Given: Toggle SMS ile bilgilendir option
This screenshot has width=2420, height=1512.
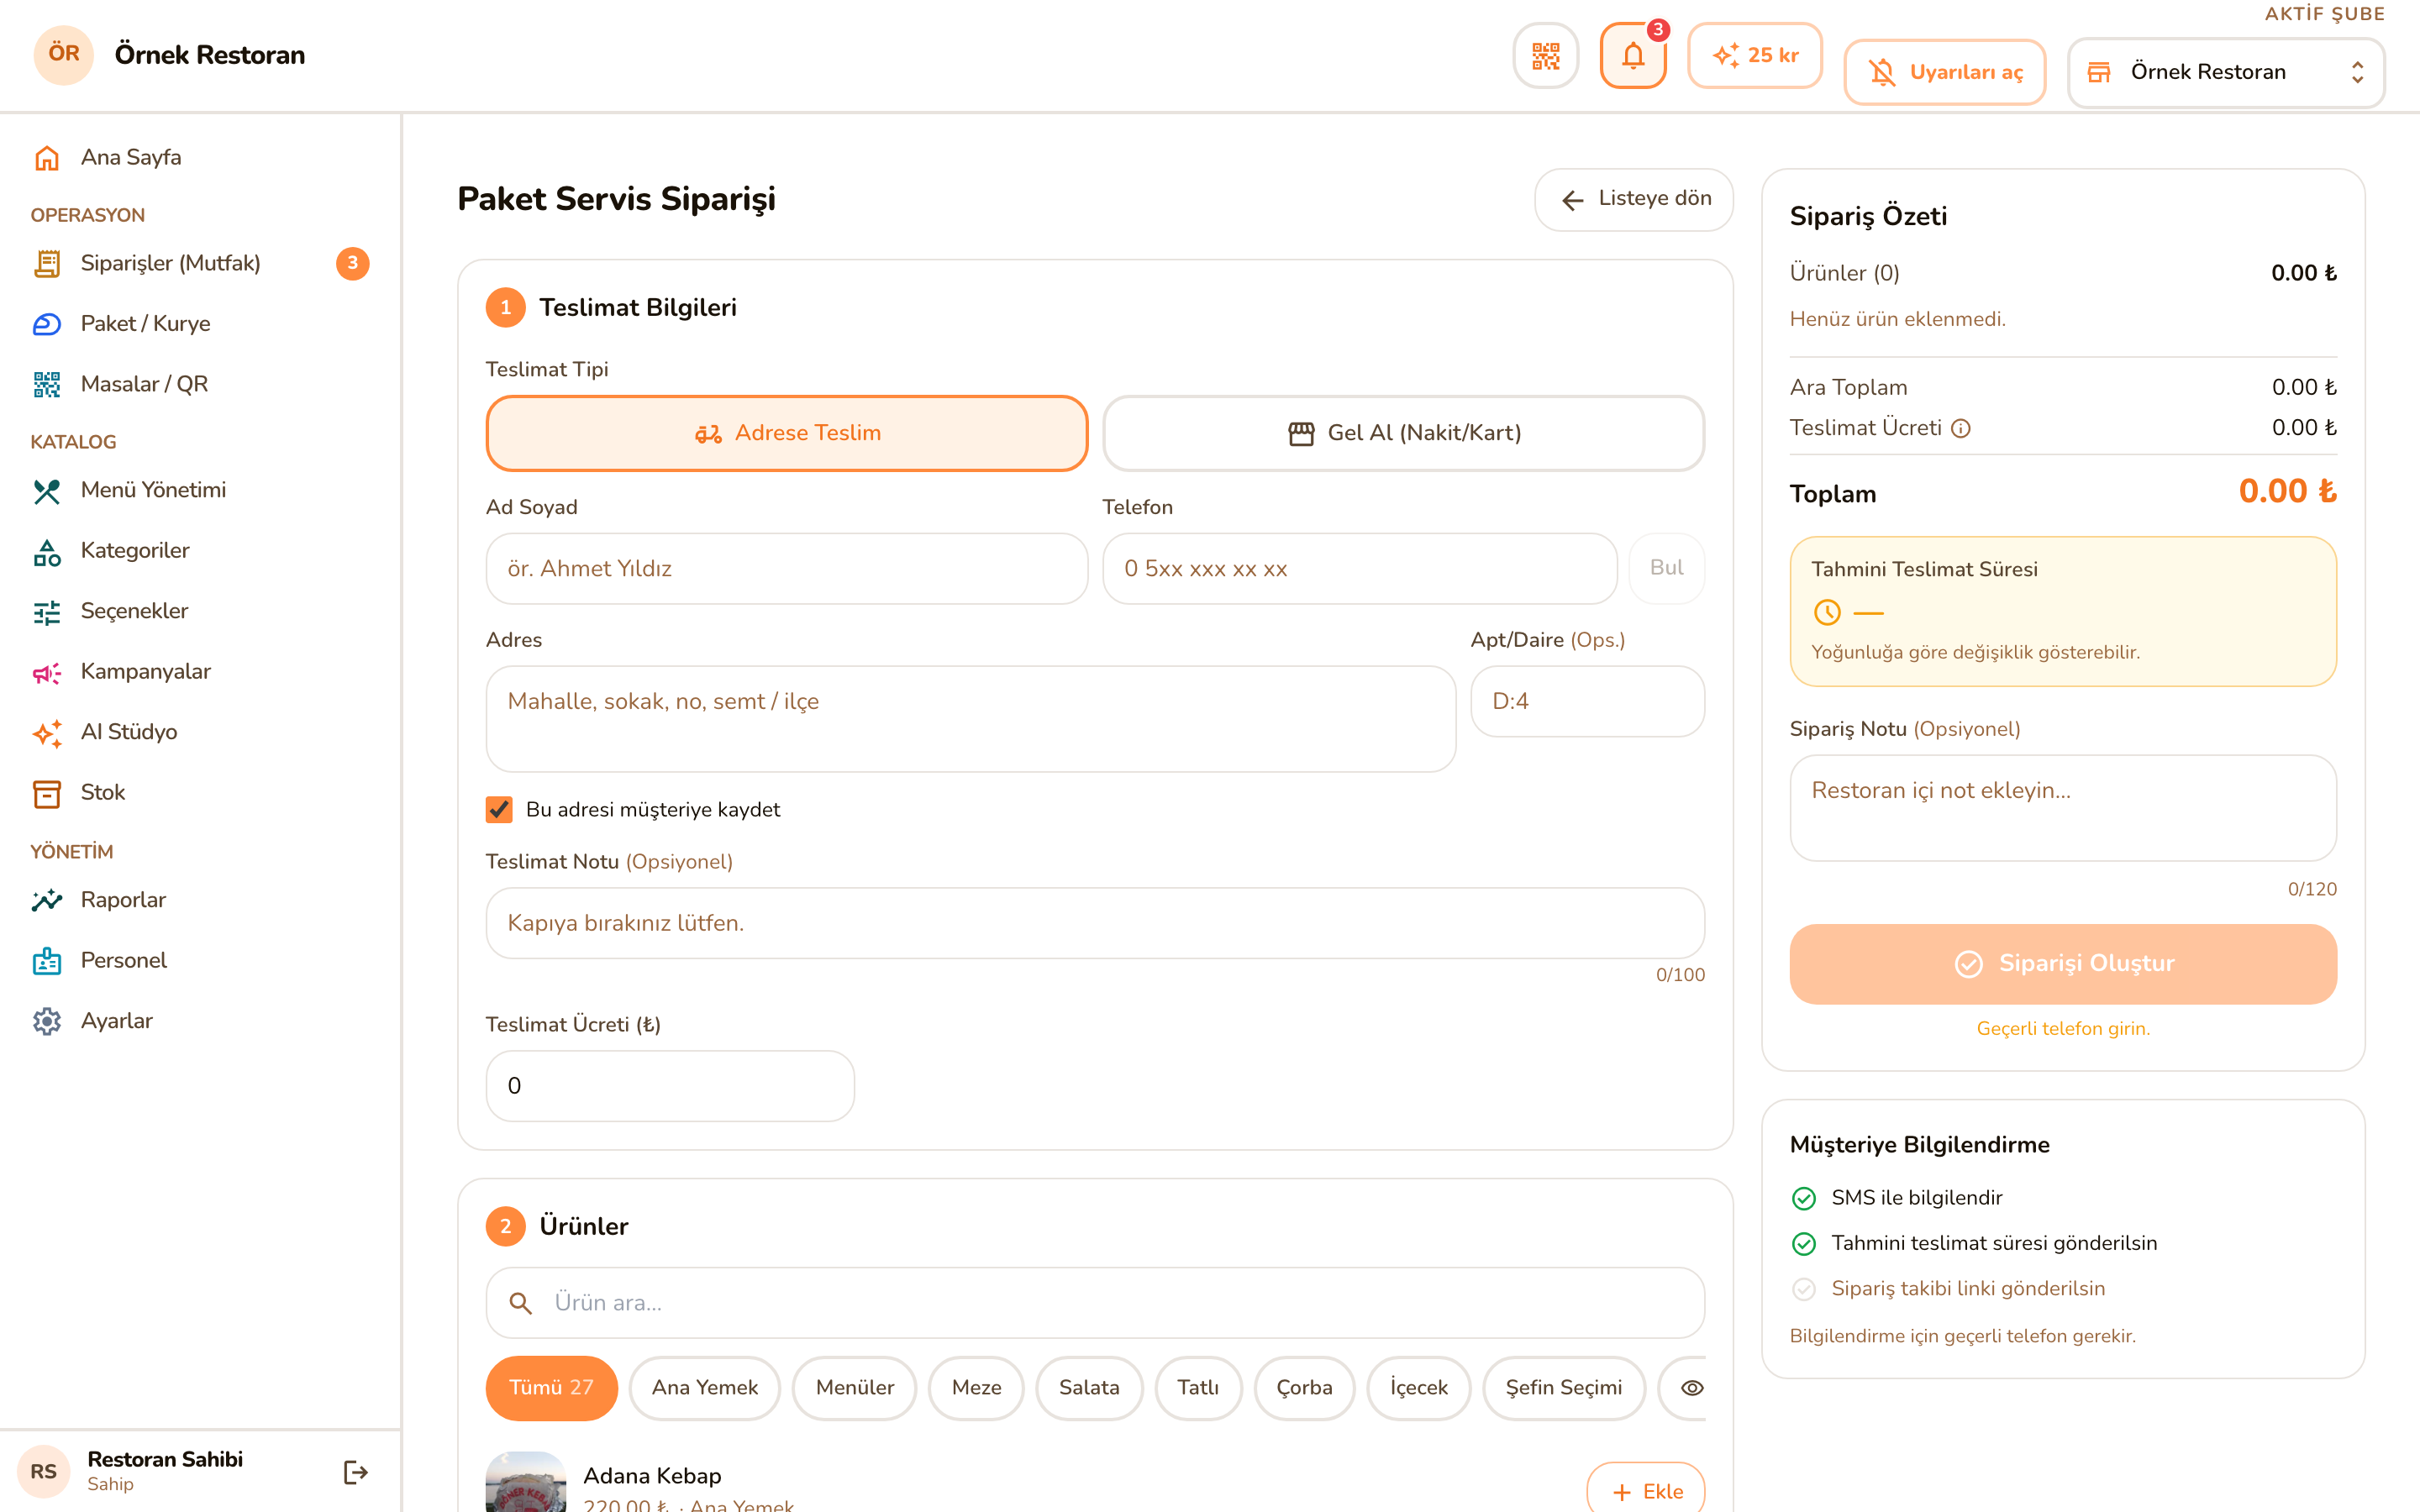Looking at the screenshot, I should 1896,1198.
